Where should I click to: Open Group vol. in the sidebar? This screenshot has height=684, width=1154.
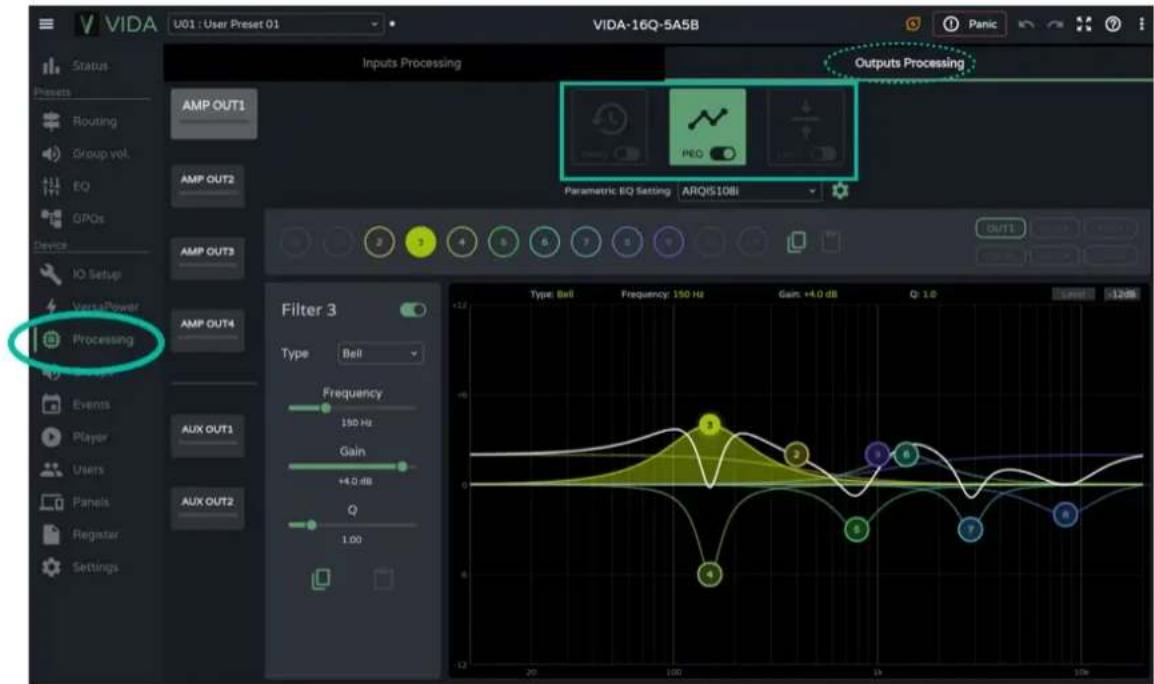[85, 154]
